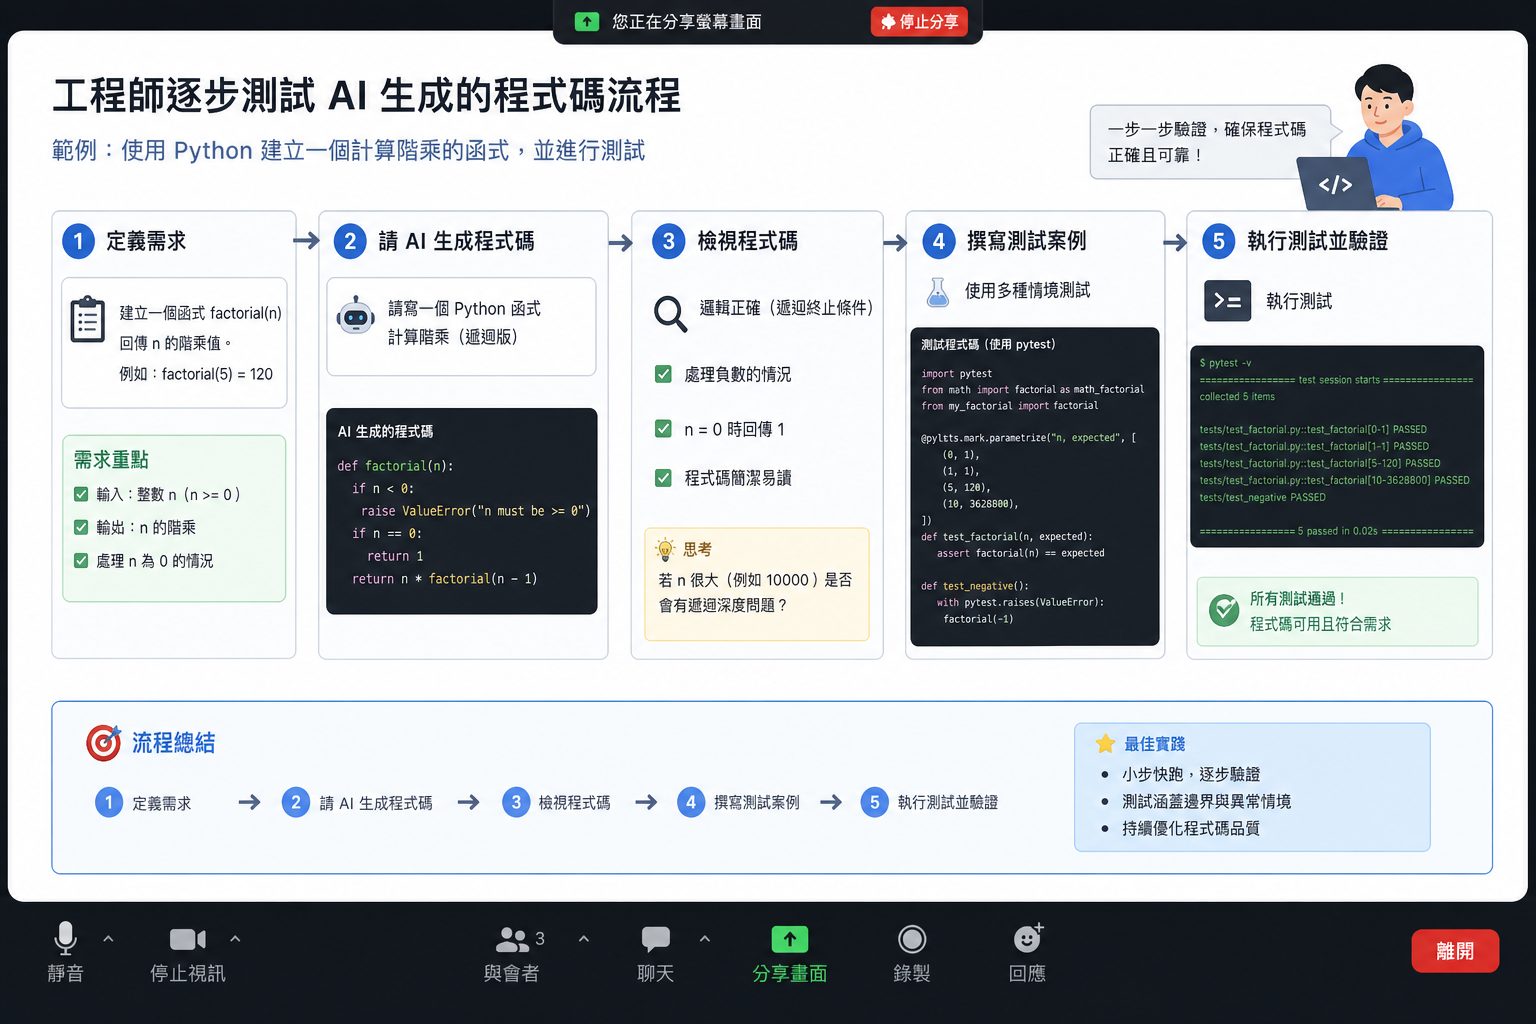1536x1024 pixels.
Task: Click the 5 passed in 0.02s line
Action: click(1336, 531)
